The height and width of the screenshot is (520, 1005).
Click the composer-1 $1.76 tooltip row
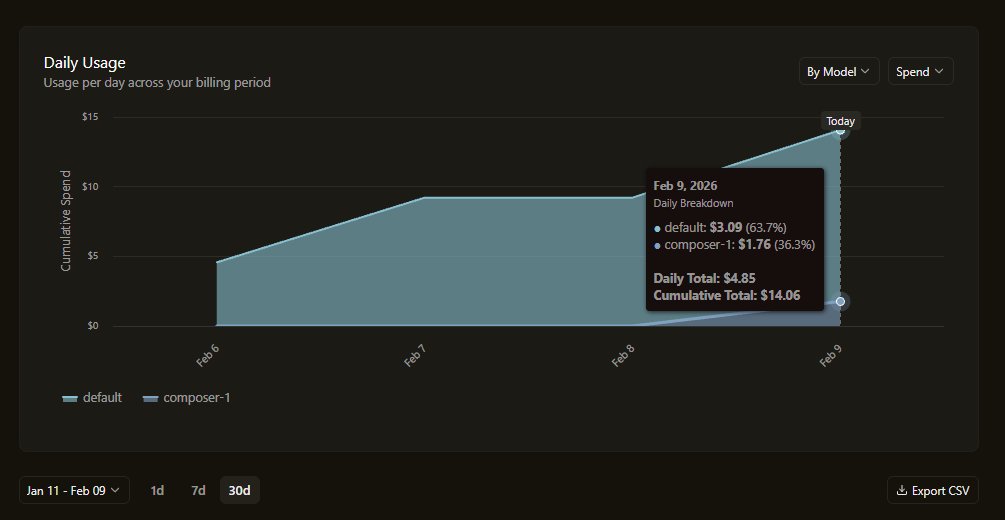point(734,244)
